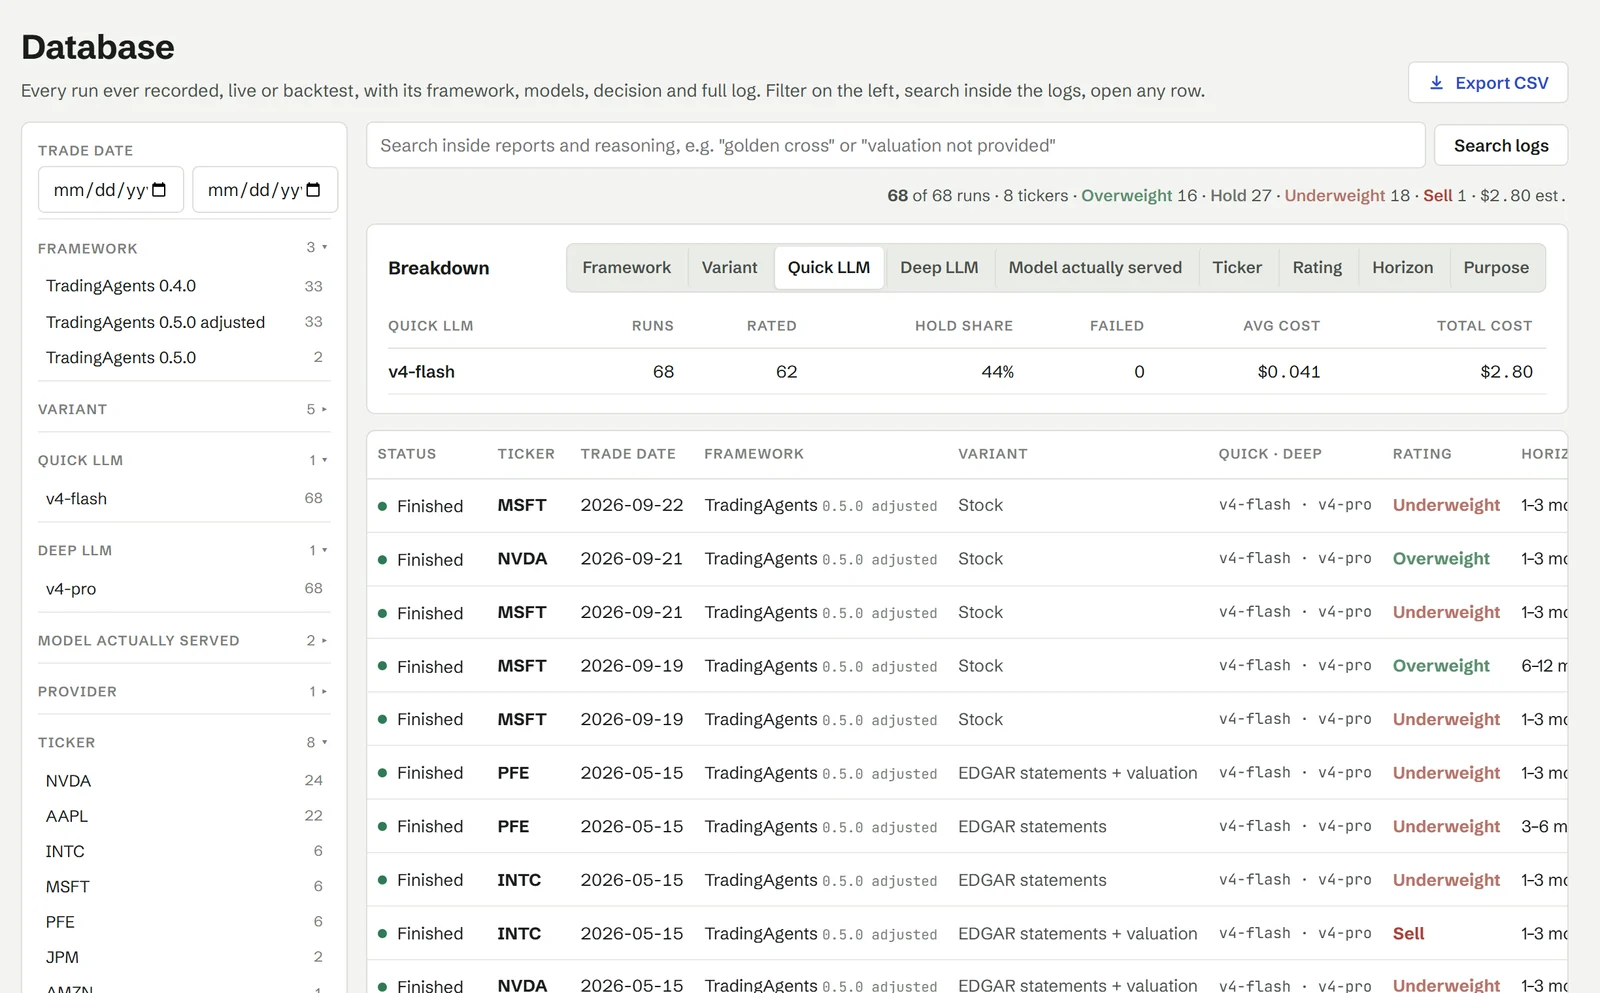Image resolution: width=1600 pixels, height=993 pixels.
Task: Click the v4-flash breakdown table row
Action: (966, 372)
